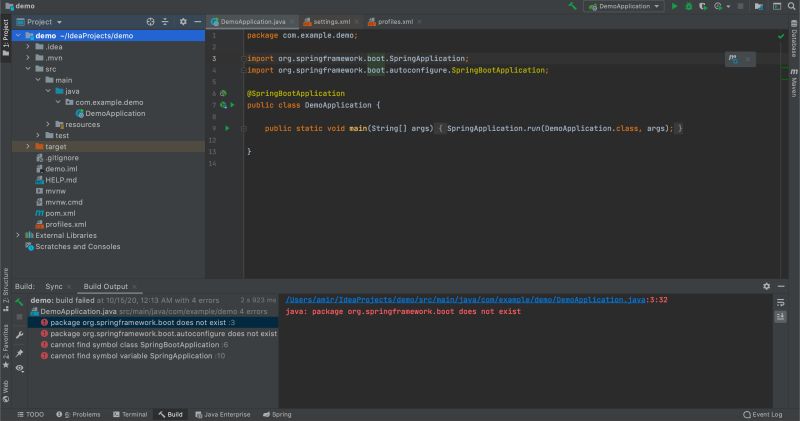Click the Rebuild hammer icon in the Build panel
800x421 pixels.
(19, 302)
